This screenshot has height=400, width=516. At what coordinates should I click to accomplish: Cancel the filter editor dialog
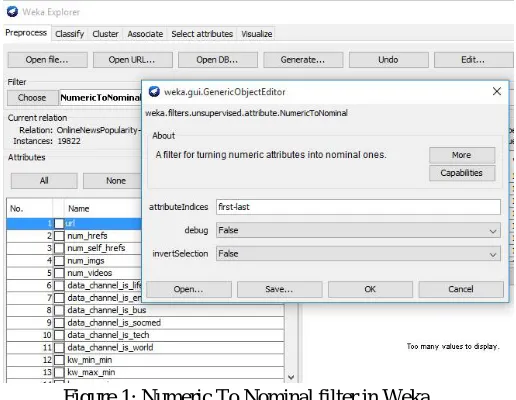[x=461, y=289]
